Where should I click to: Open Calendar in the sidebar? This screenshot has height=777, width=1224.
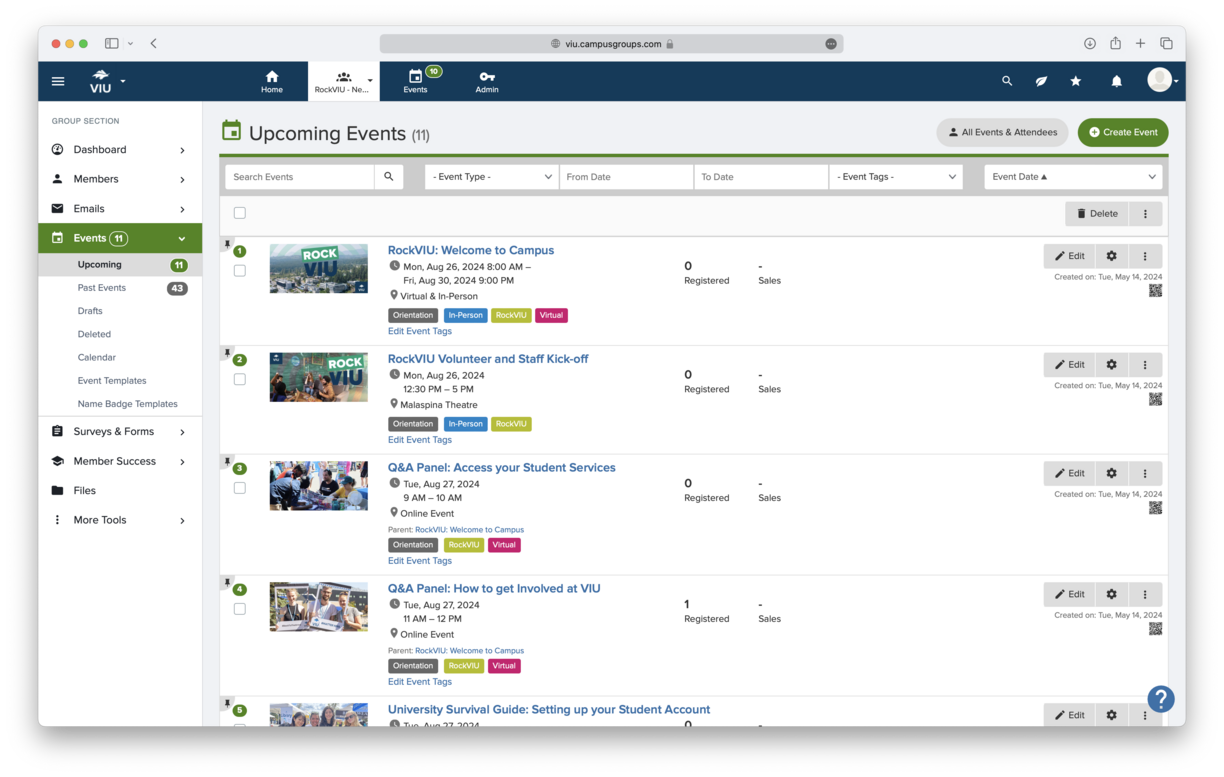click(97, 357)
